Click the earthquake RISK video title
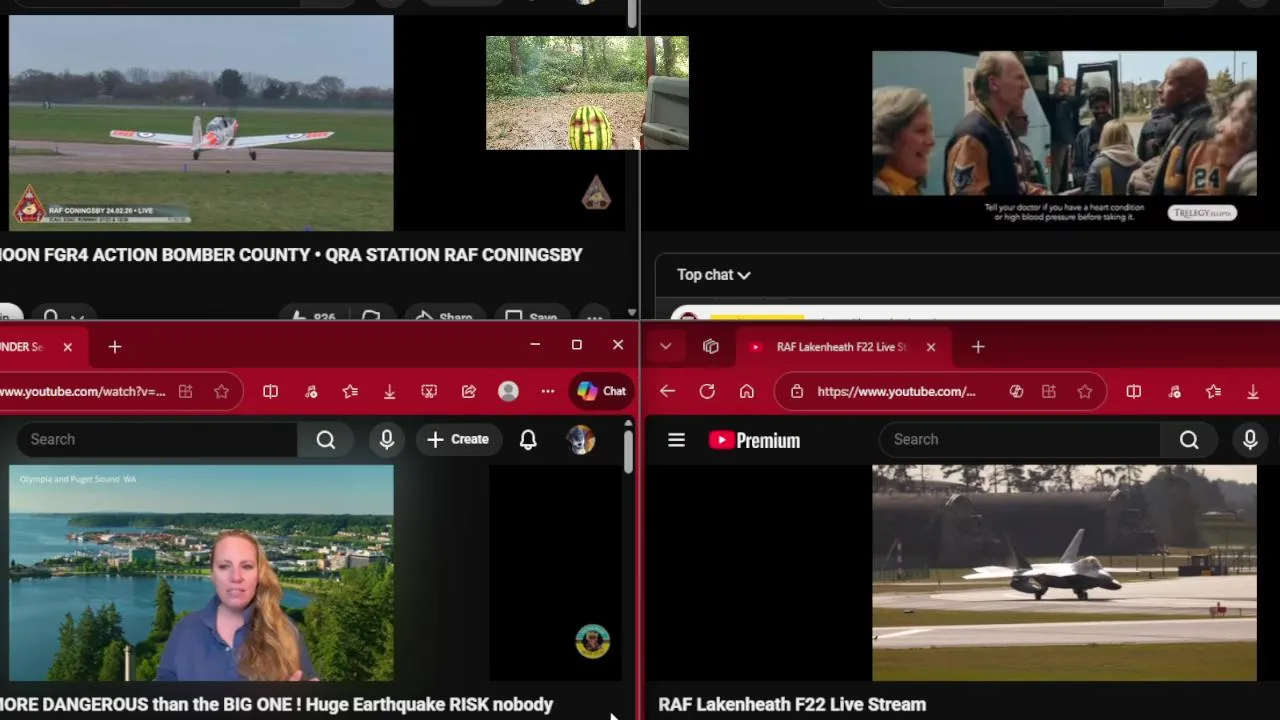This screenshot has height=720, width=1280. click(276, 704)
